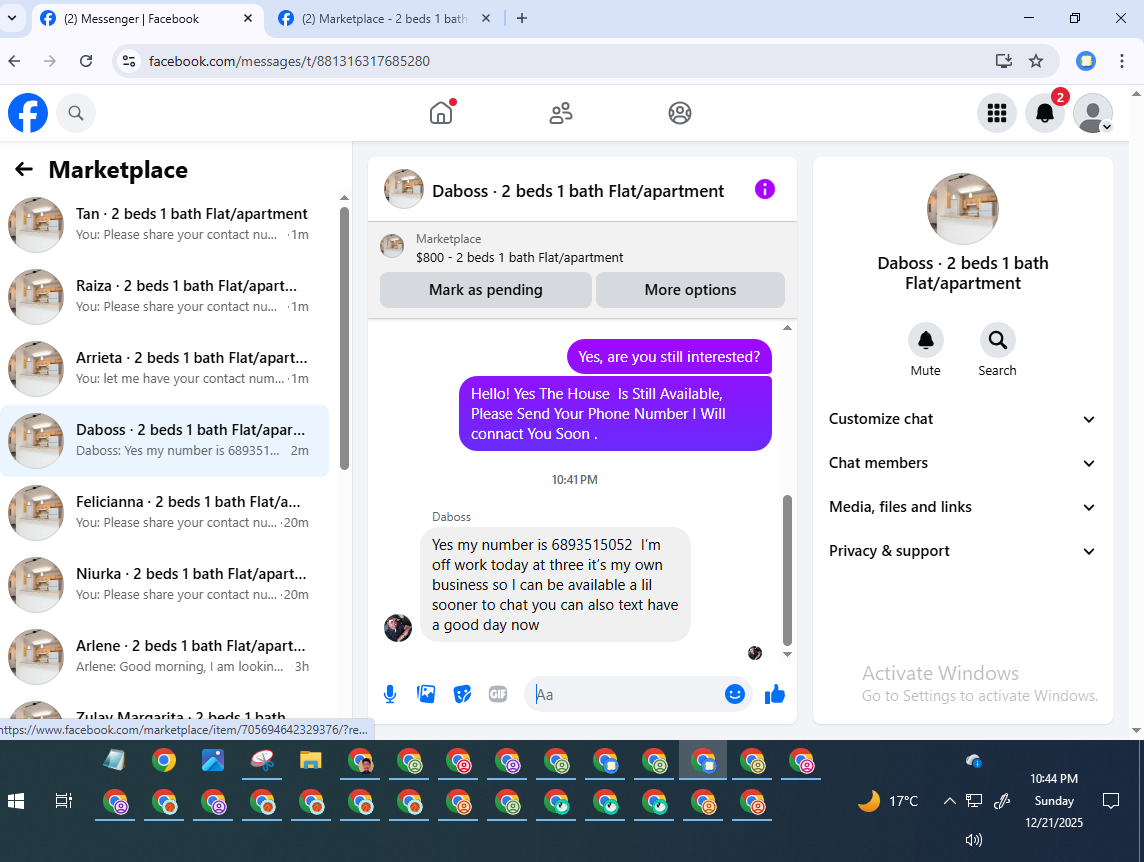
Task: Expand Media, files and links section
Action: (x=962, y=507)
